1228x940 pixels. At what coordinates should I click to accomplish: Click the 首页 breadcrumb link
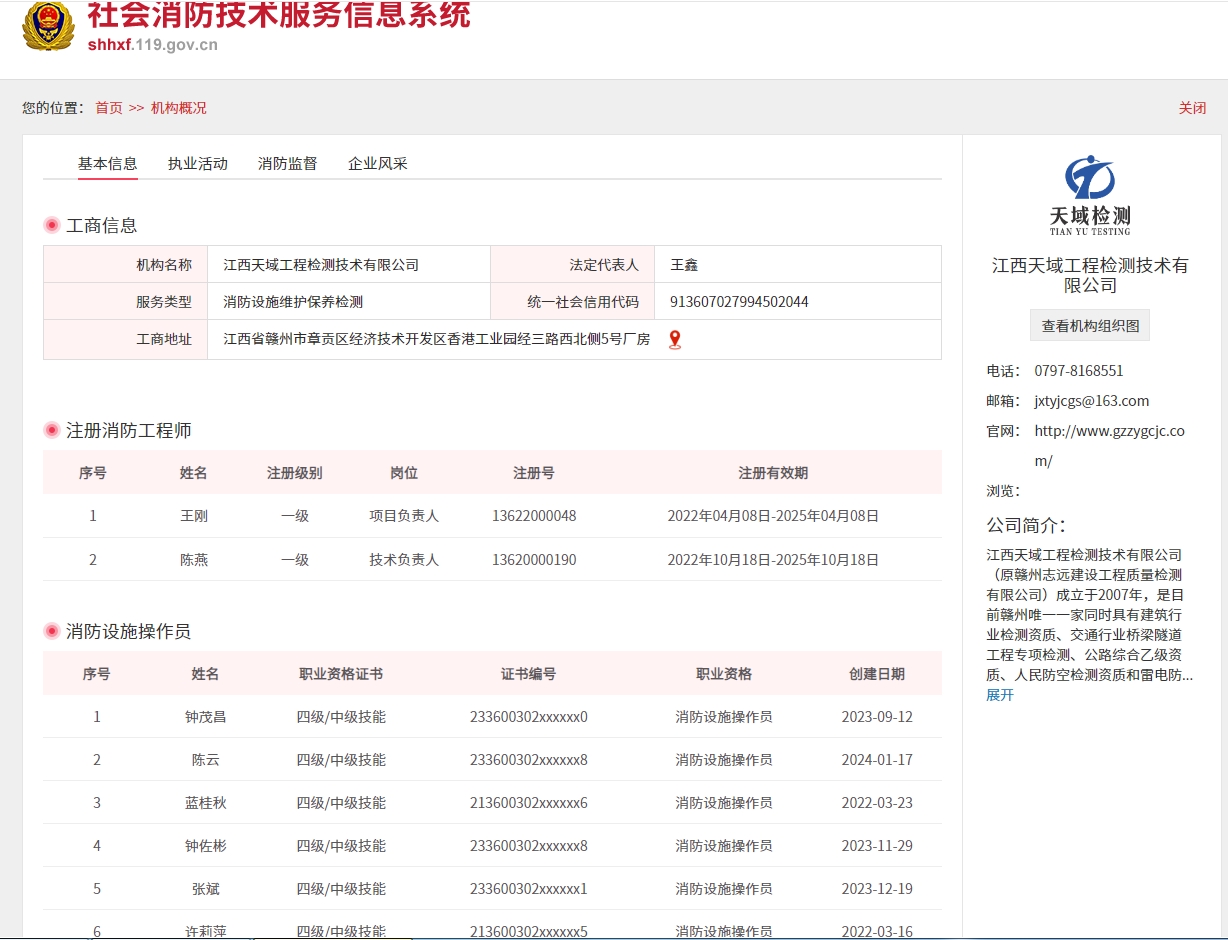(x=109, y=108)
